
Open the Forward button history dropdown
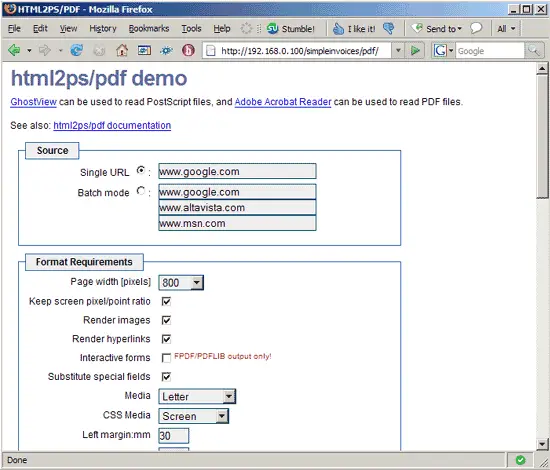click(x=61, y=51)
